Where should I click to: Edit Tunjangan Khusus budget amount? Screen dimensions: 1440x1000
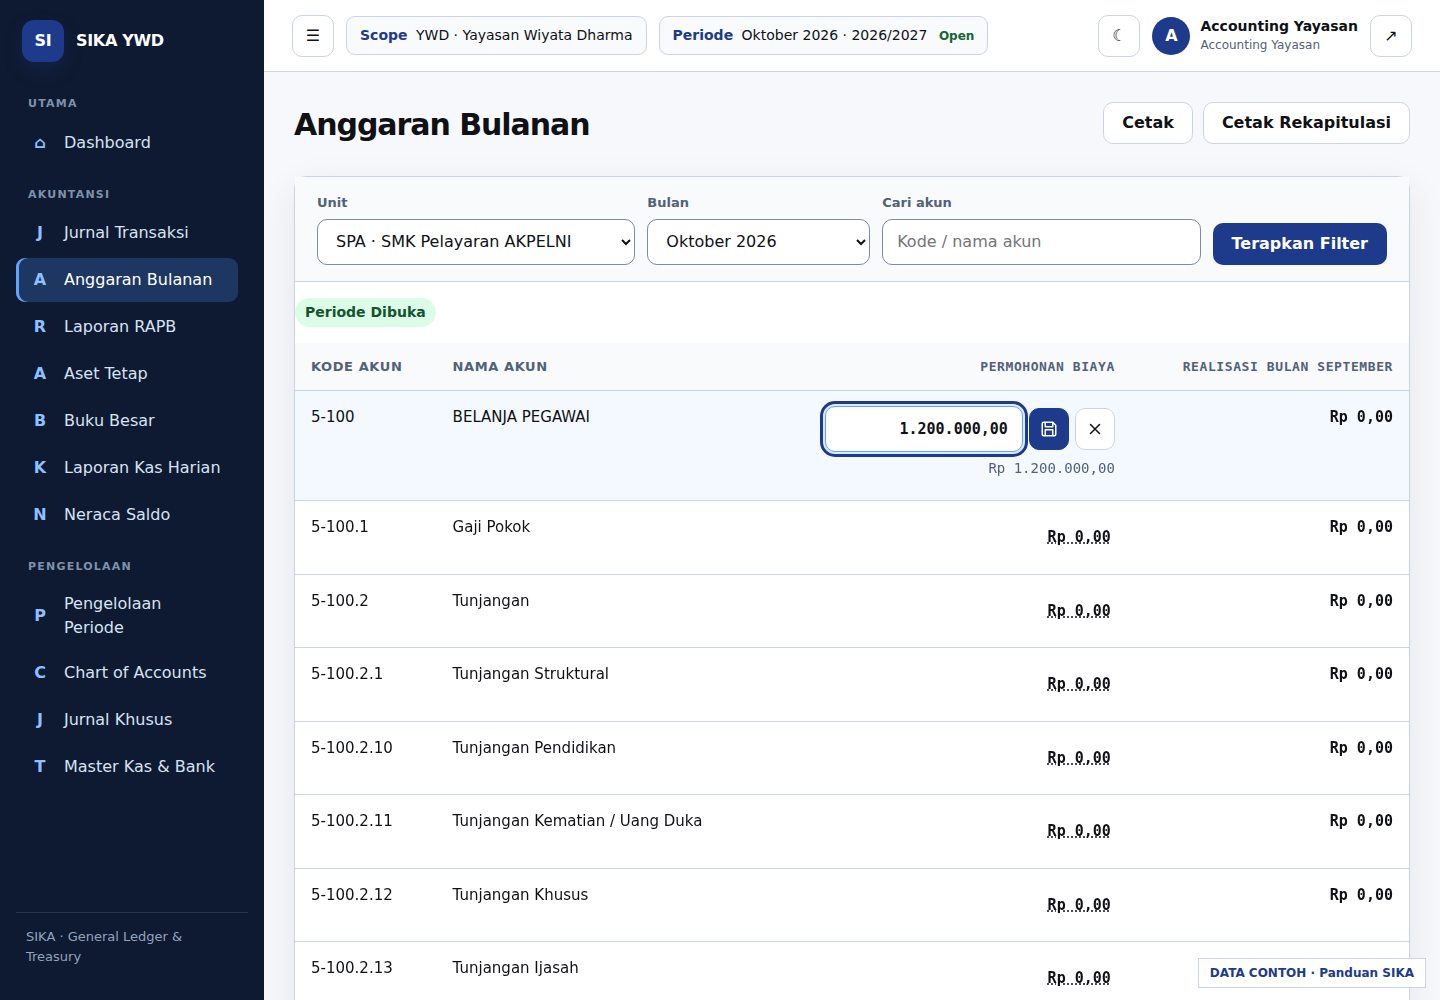point(1078,905)
